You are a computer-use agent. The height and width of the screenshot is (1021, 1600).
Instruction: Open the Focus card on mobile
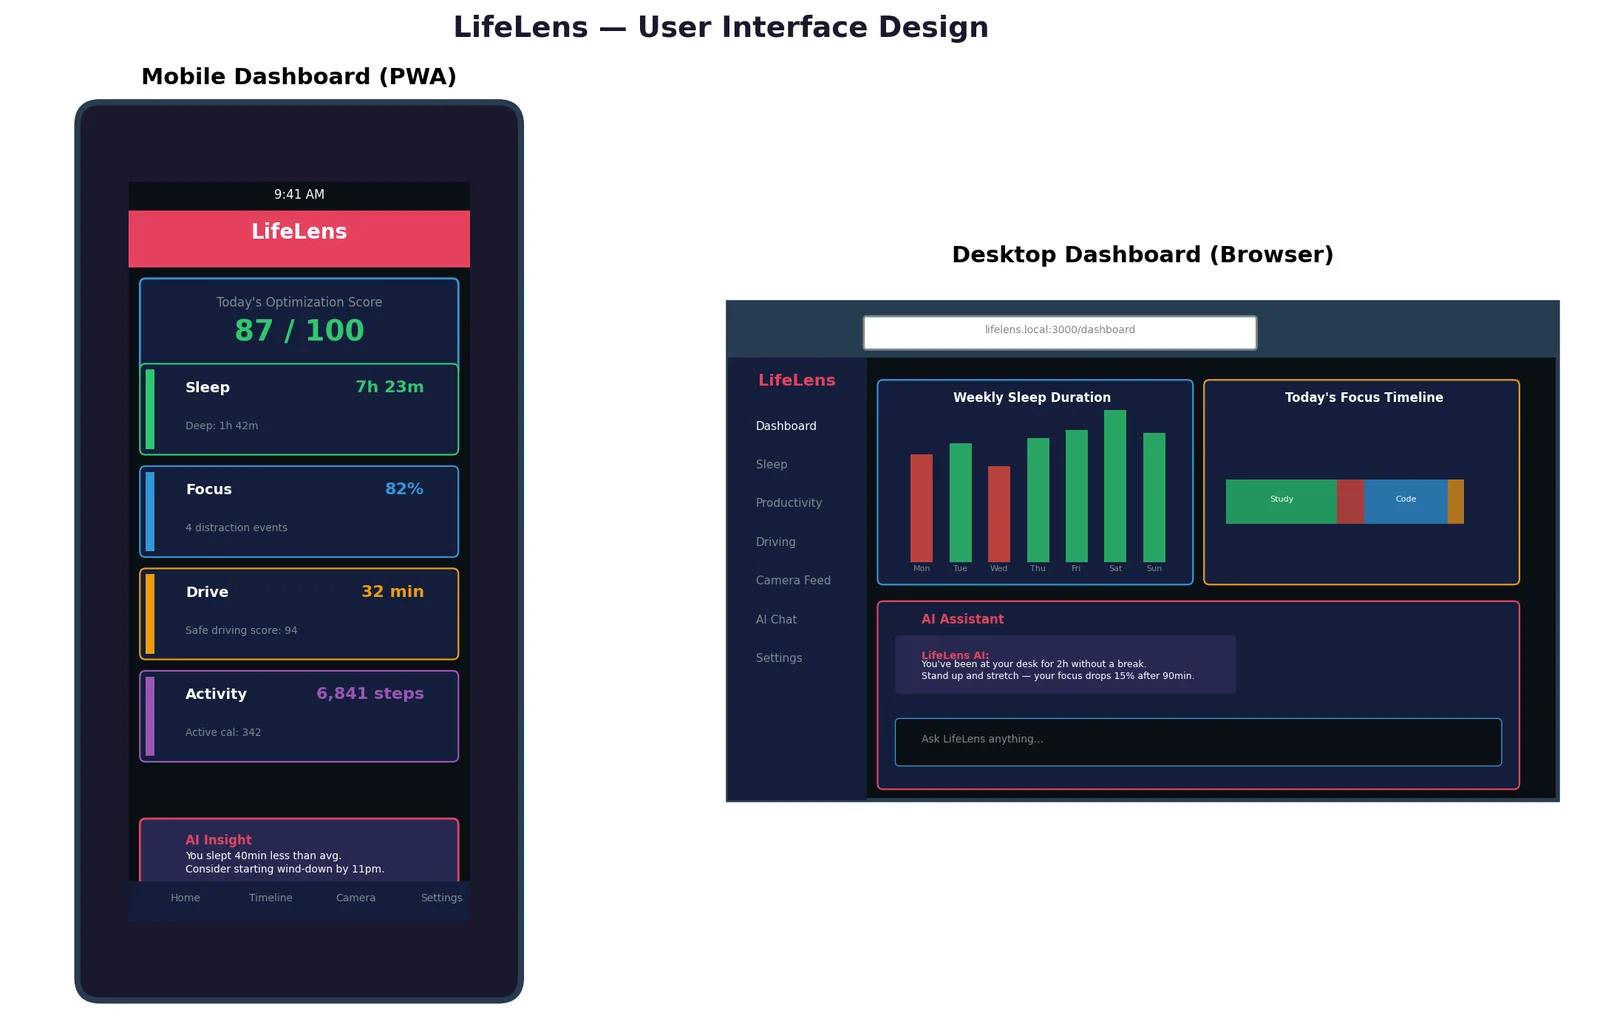tap(299, 512)
